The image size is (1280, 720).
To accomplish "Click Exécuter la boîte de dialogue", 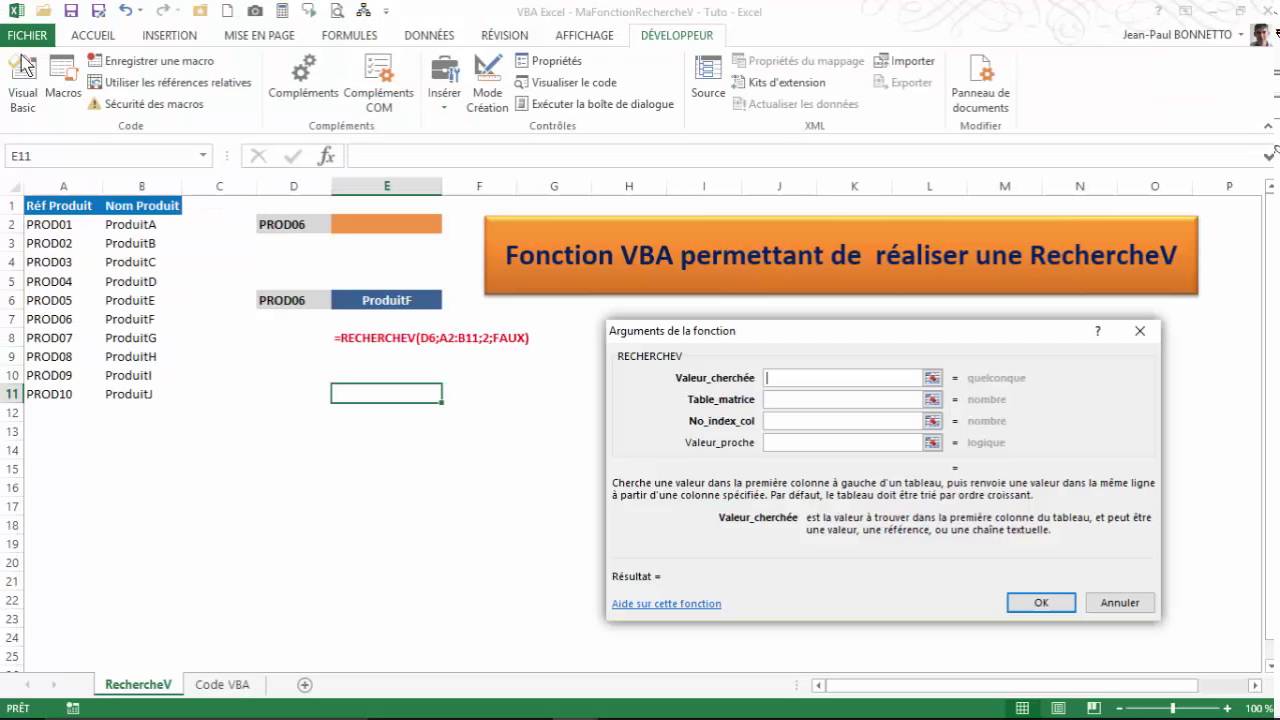I will [x=594, y=104].
